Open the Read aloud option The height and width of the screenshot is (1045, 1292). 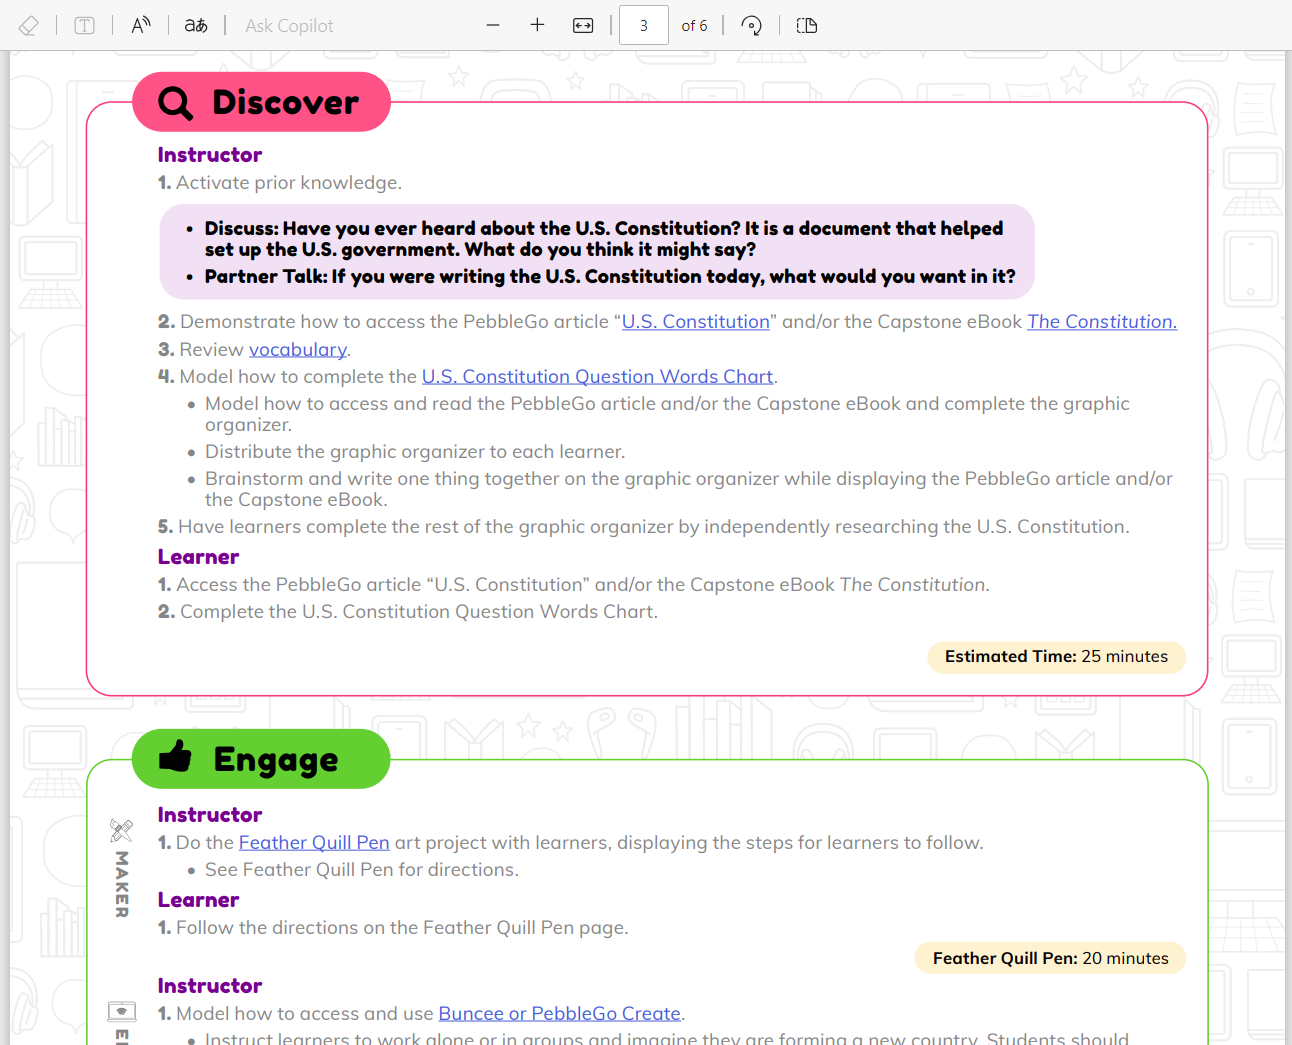pyautogui.click(x=141, y=25)
